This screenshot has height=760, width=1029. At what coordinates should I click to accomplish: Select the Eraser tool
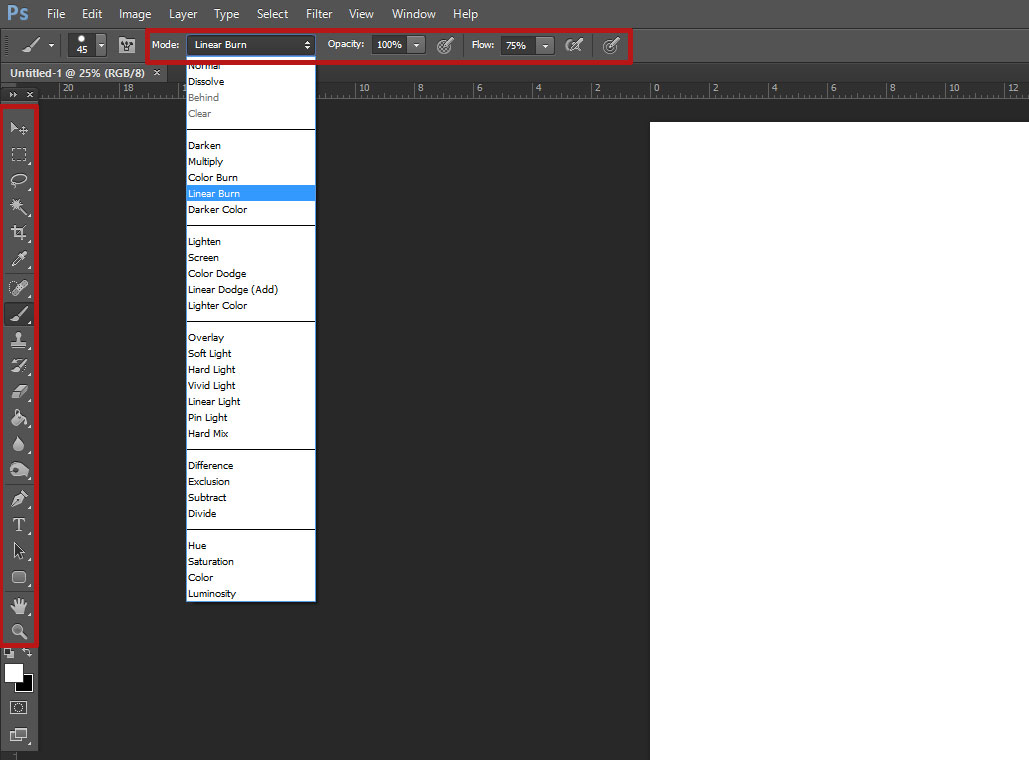(x=19, y=392)
